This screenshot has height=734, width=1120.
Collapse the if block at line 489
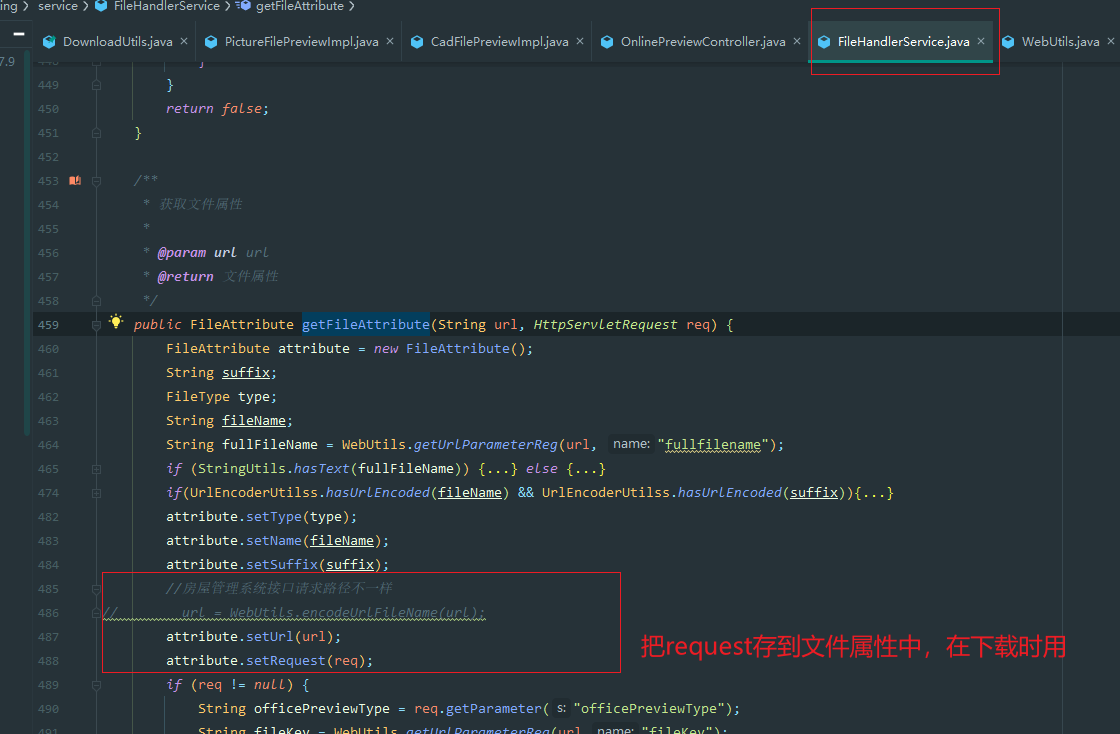[x=97, y=685]
